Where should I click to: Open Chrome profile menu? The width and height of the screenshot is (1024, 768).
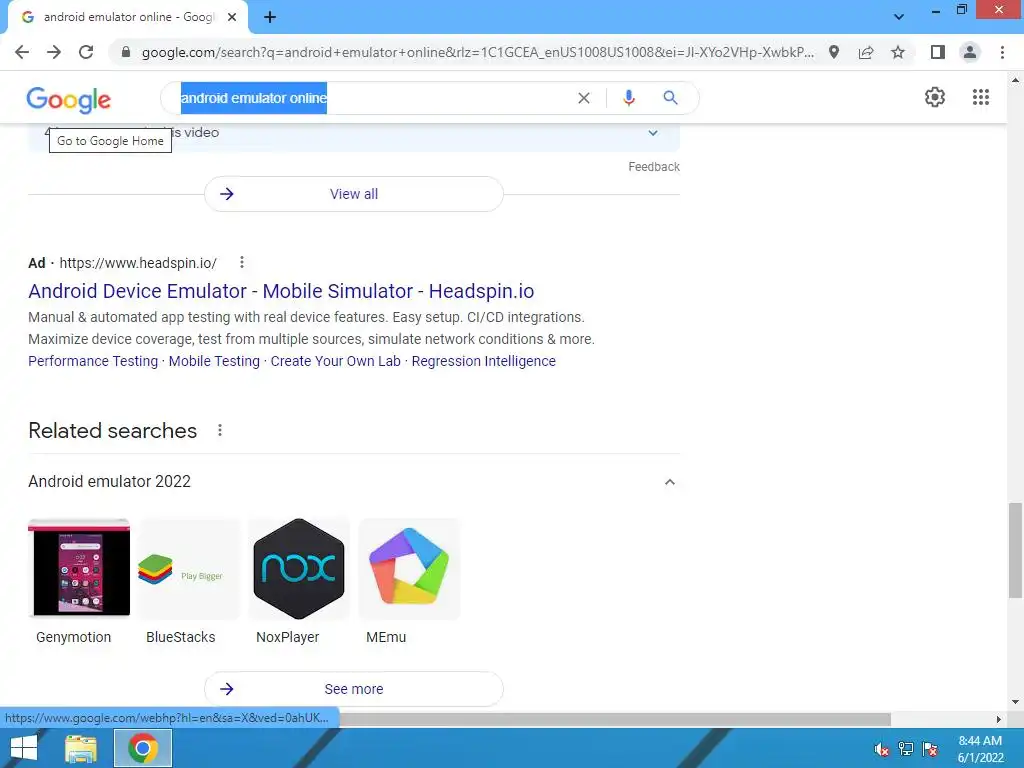[x=970, y=52]
